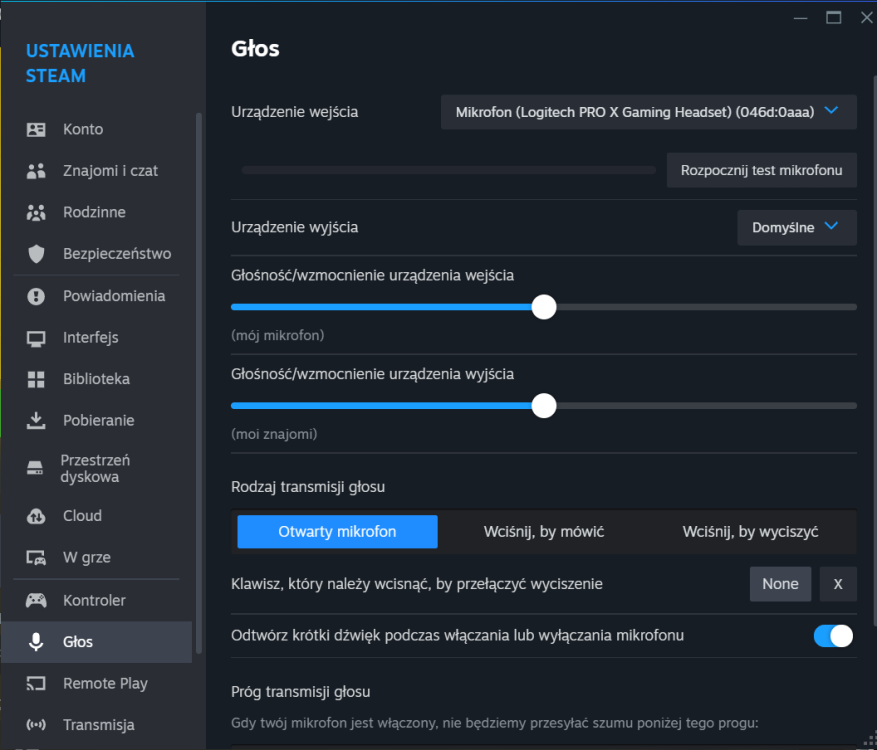Start the microphone test
The width and height of the screenshot is (877, 750).
tap(761, 170)
